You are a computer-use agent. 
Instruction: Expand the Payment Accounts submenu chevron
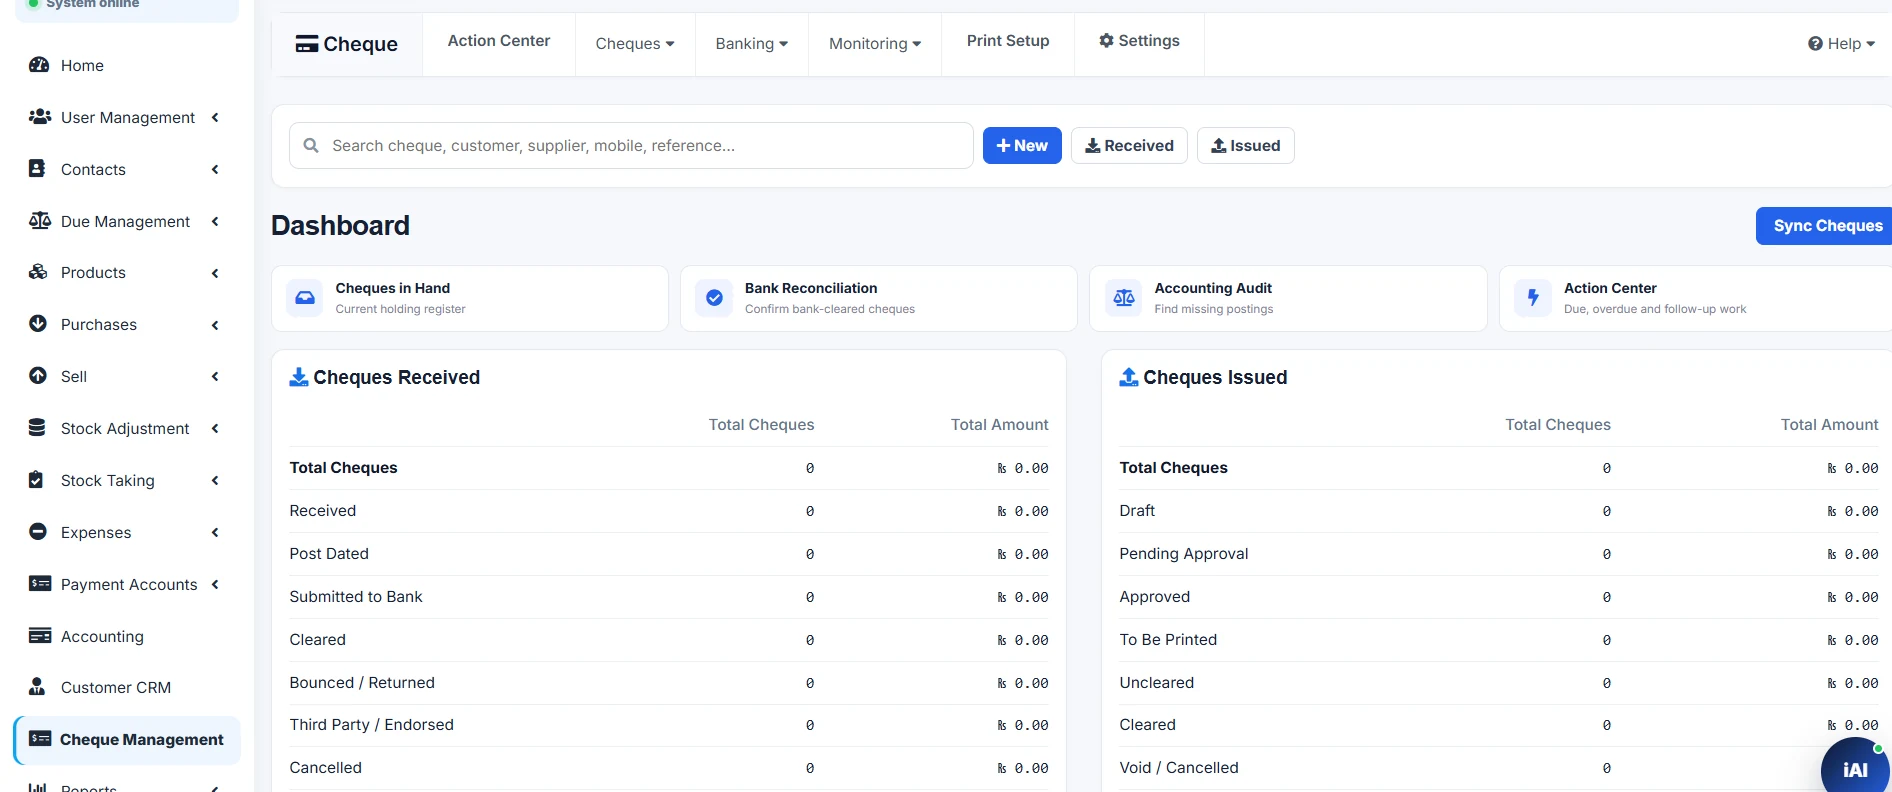click(x=215, y=584)
